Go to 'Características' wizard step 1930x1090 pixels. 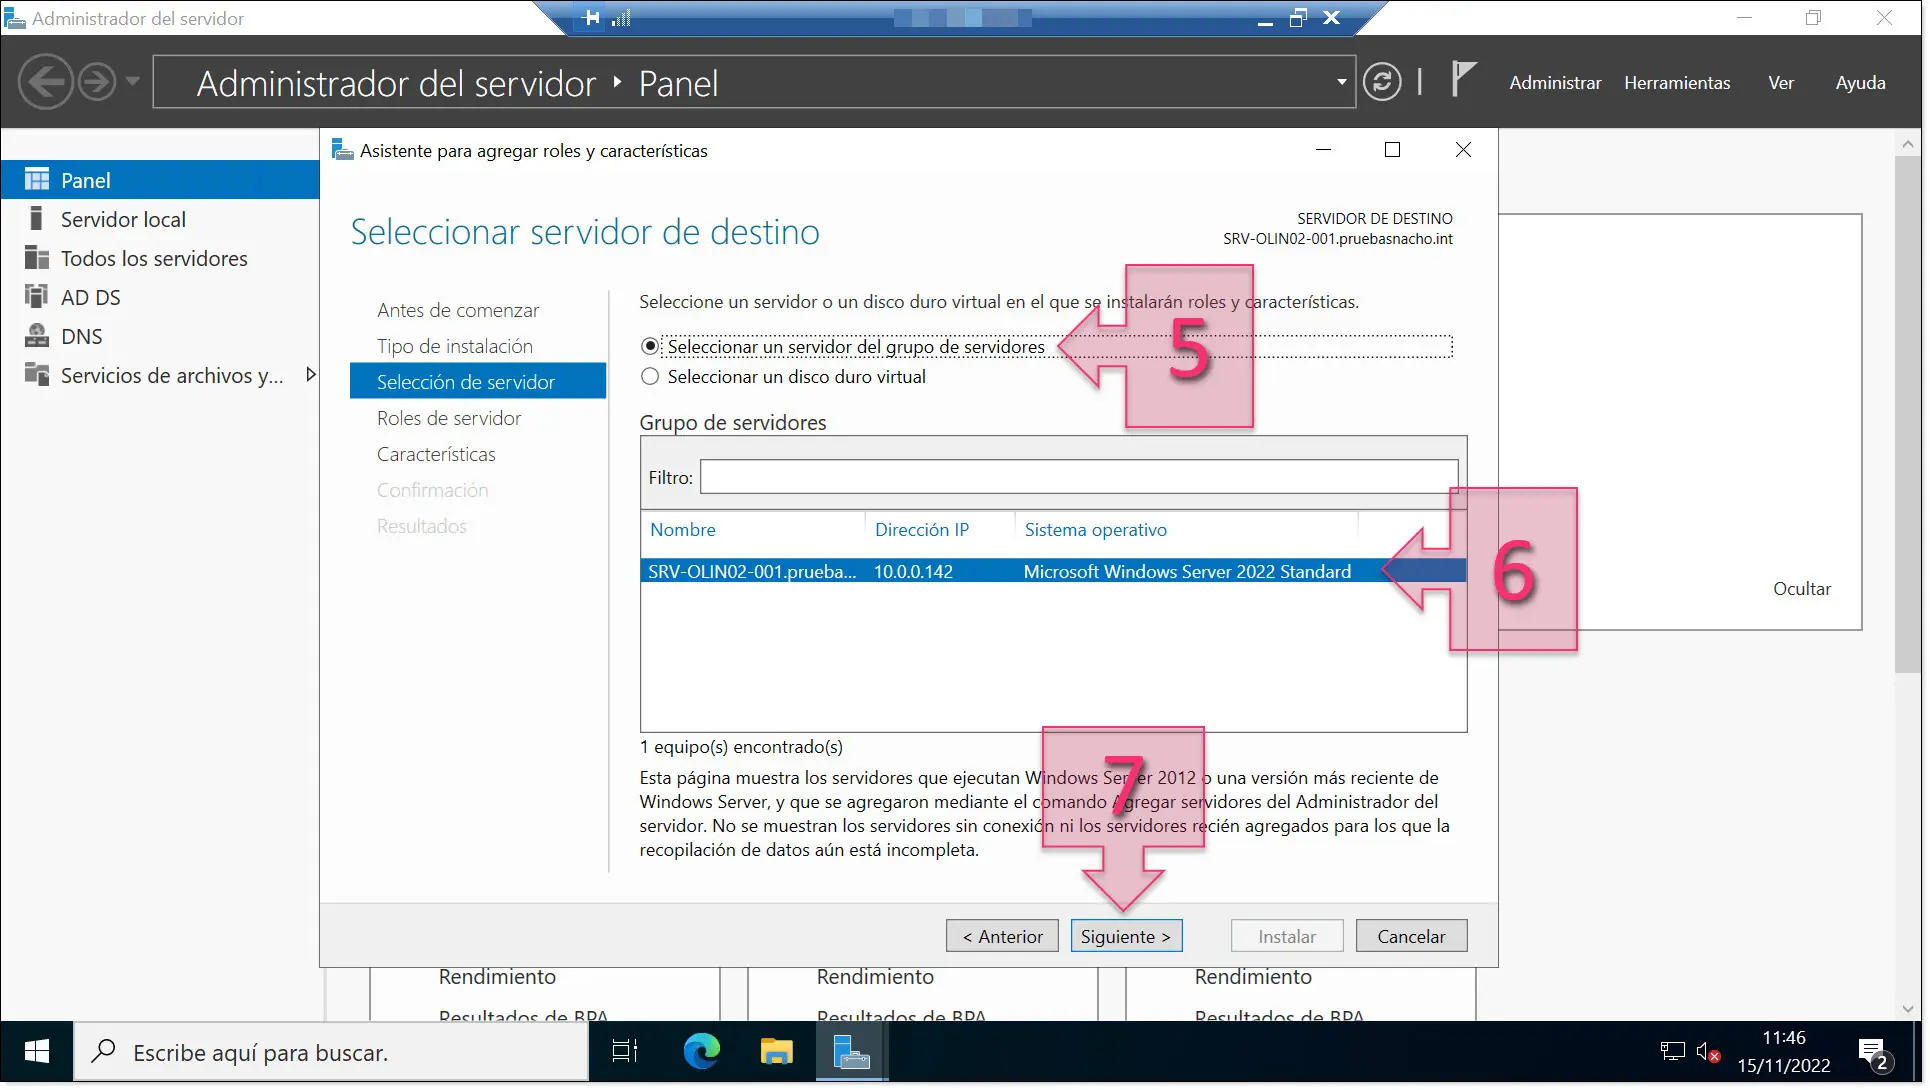pyautogui.click(x=436, y=455)
